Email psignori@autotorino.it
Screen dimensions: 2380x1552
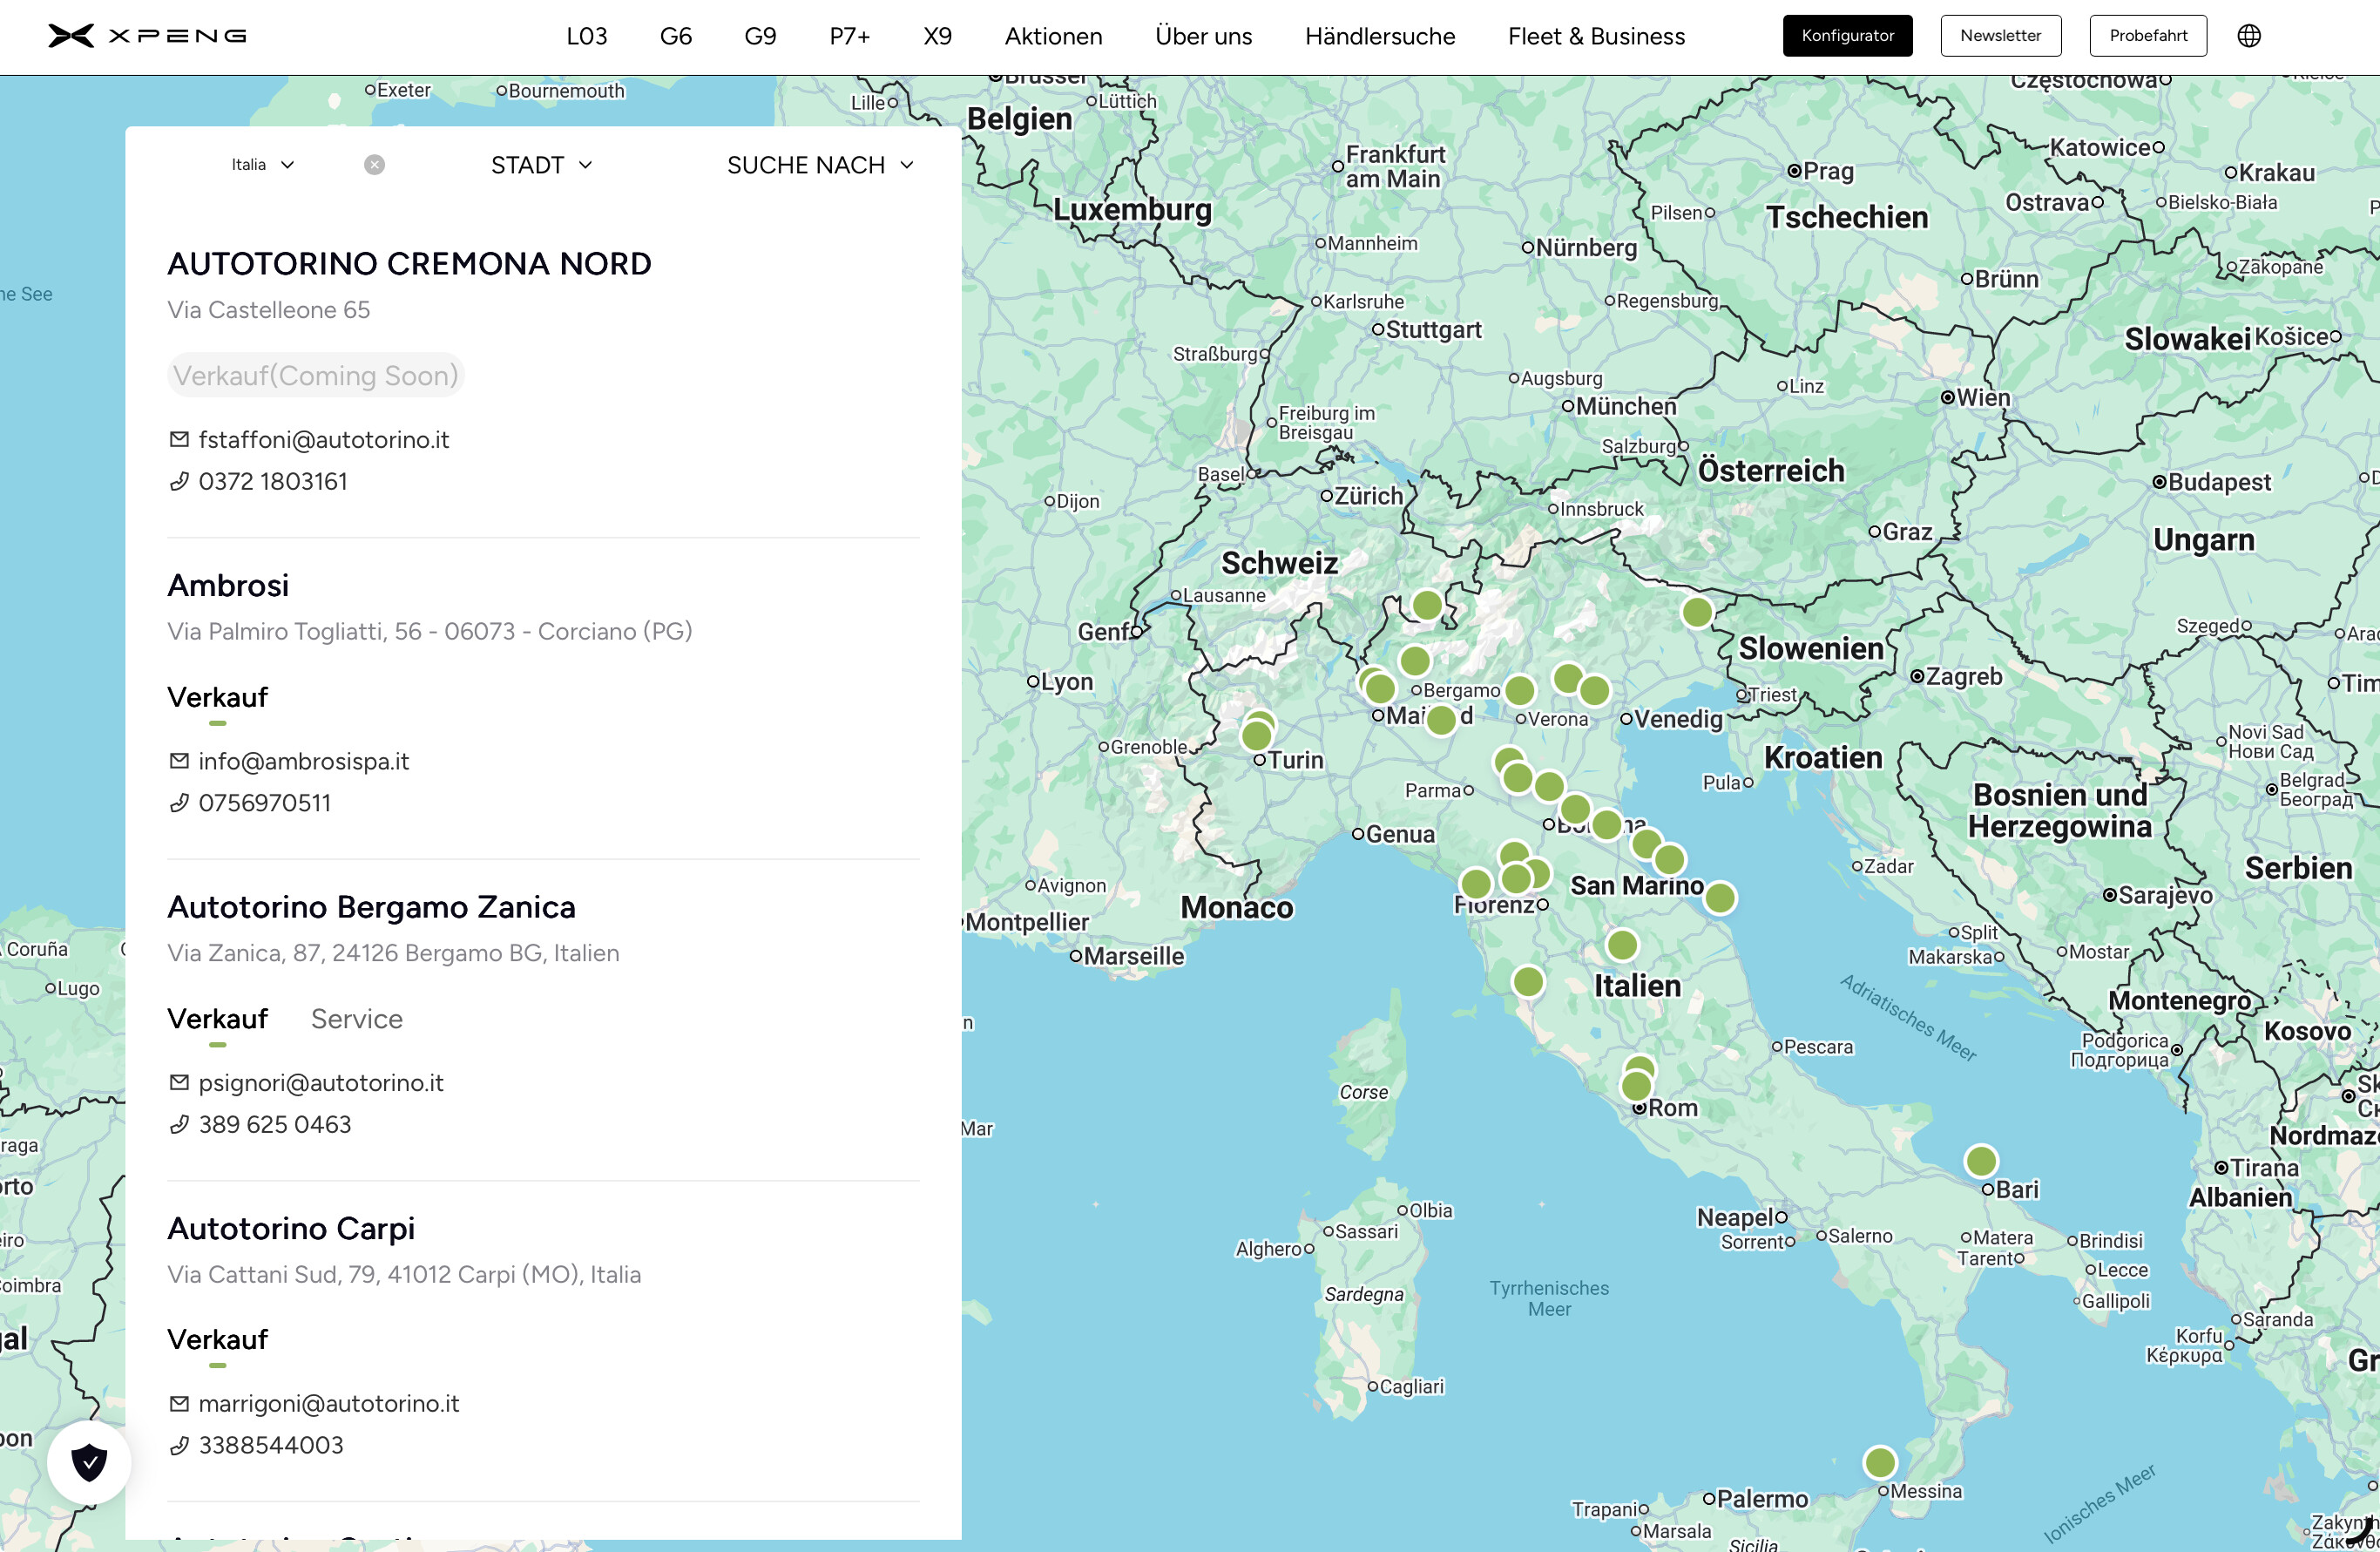[x=321, y=1083]
